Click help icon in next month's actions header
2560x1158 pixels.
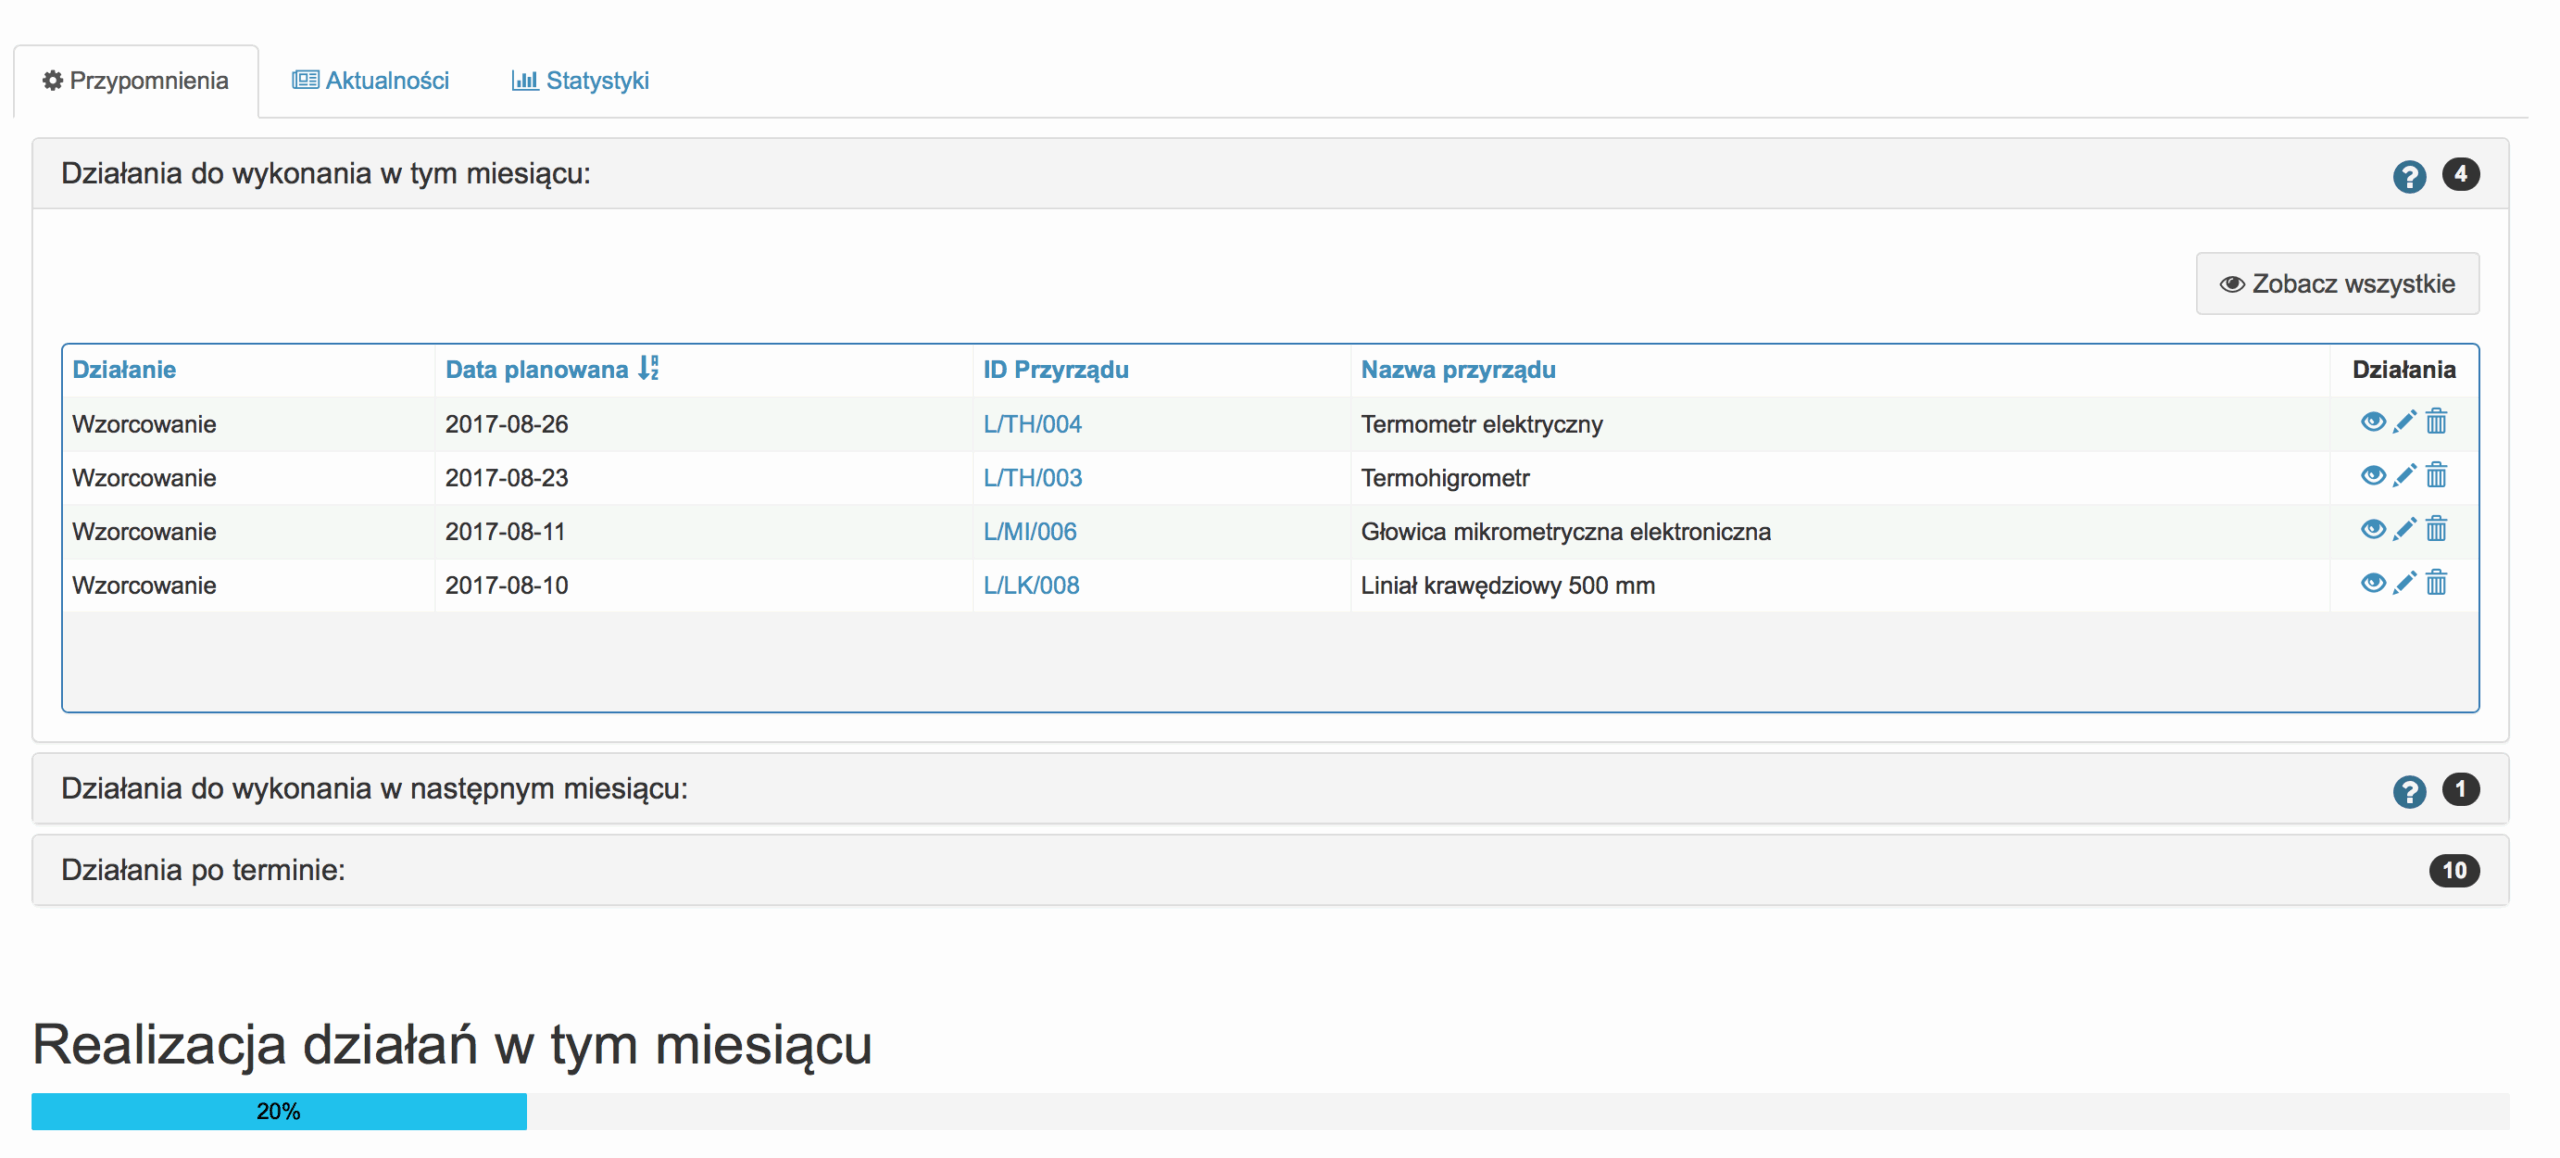tap(2408, 792)
